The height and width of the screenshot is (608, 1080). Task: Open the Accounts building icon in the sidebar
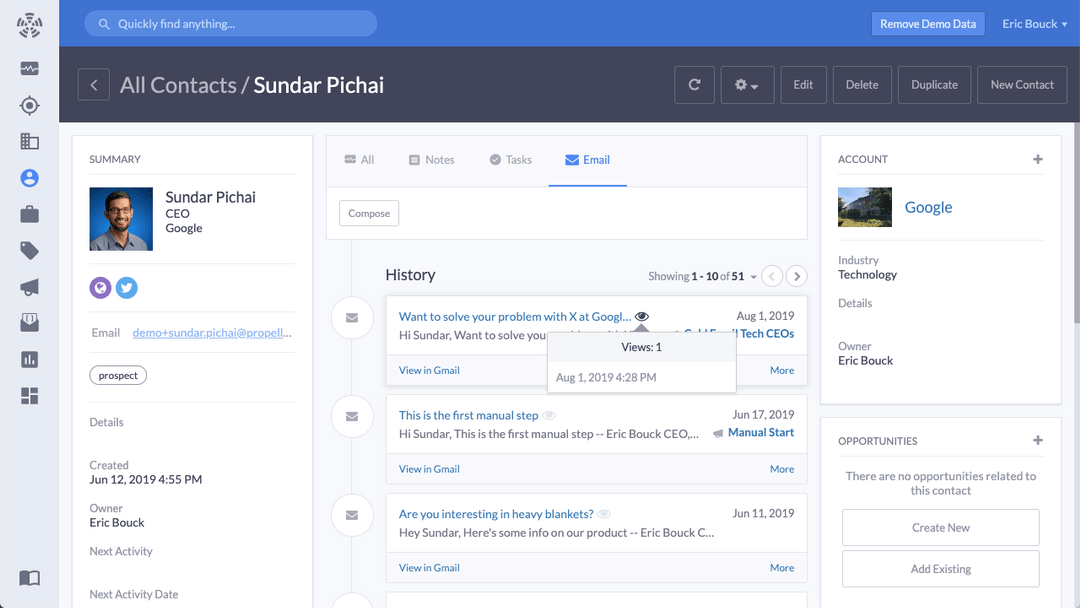pyautogui.click(x=29, y=141)
